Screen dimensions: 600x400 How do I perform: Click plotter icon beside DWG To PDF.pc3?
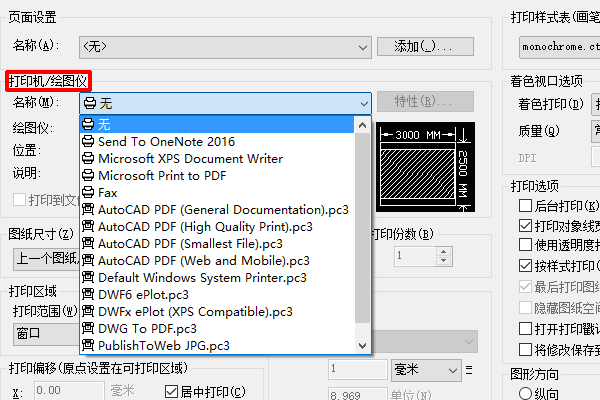tap(88, 328)
